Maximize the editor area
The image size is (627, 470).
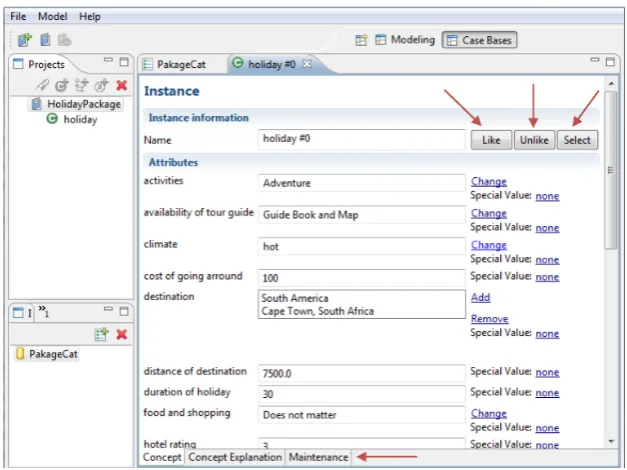coord(610,62)
